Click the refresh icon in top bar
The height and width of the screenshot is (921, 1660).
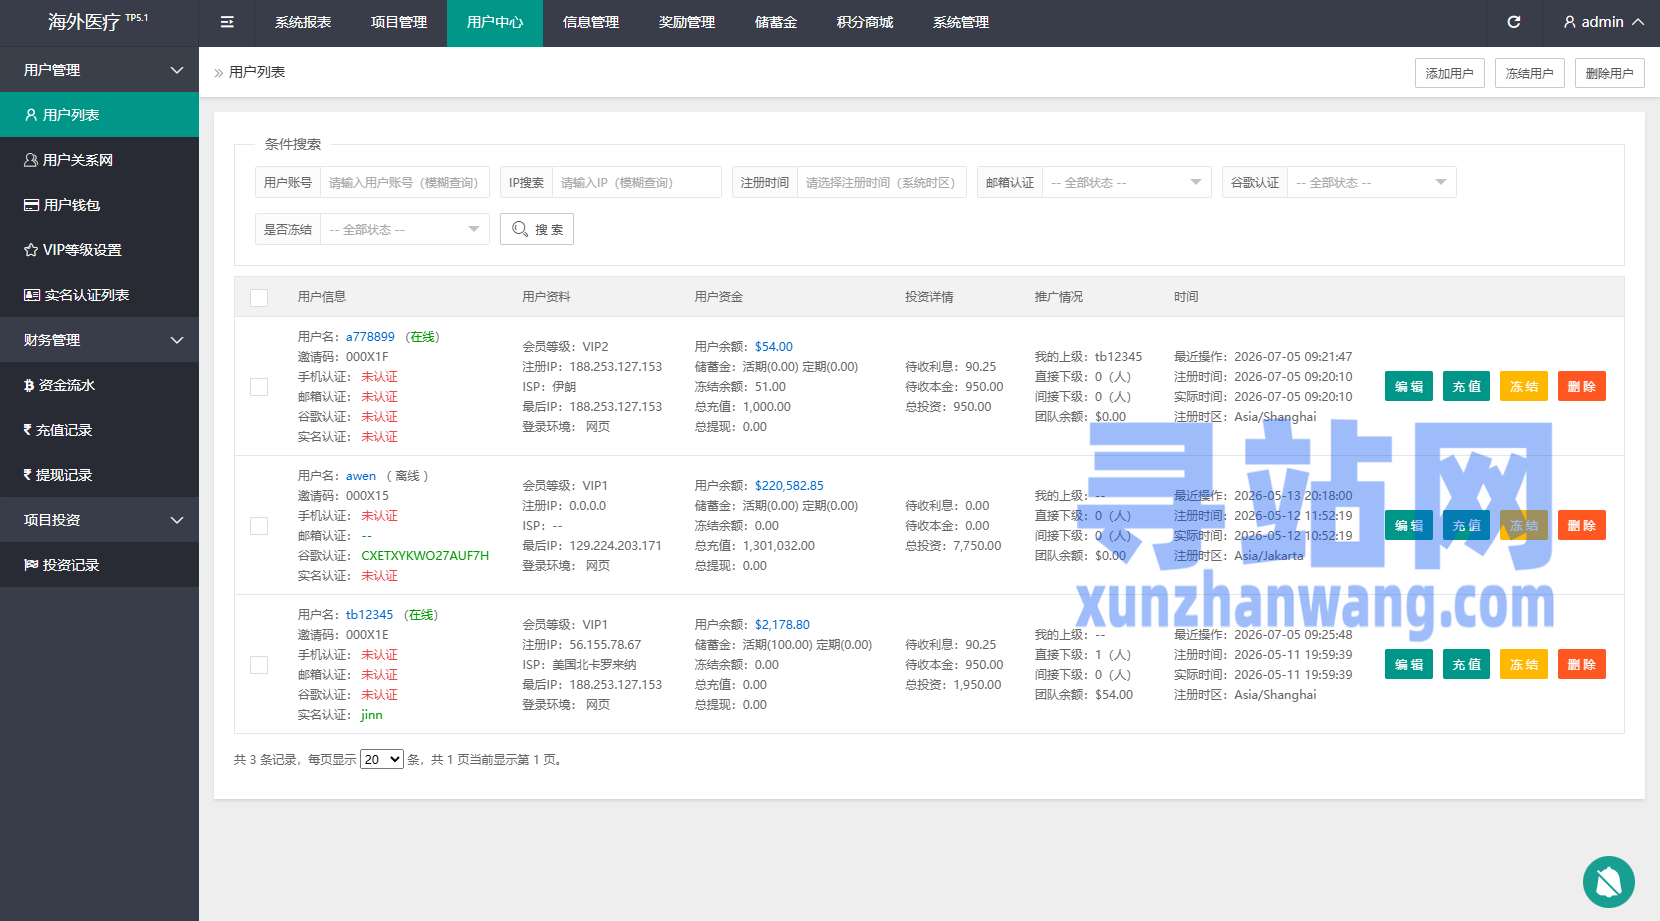(x=1514, y=22)
